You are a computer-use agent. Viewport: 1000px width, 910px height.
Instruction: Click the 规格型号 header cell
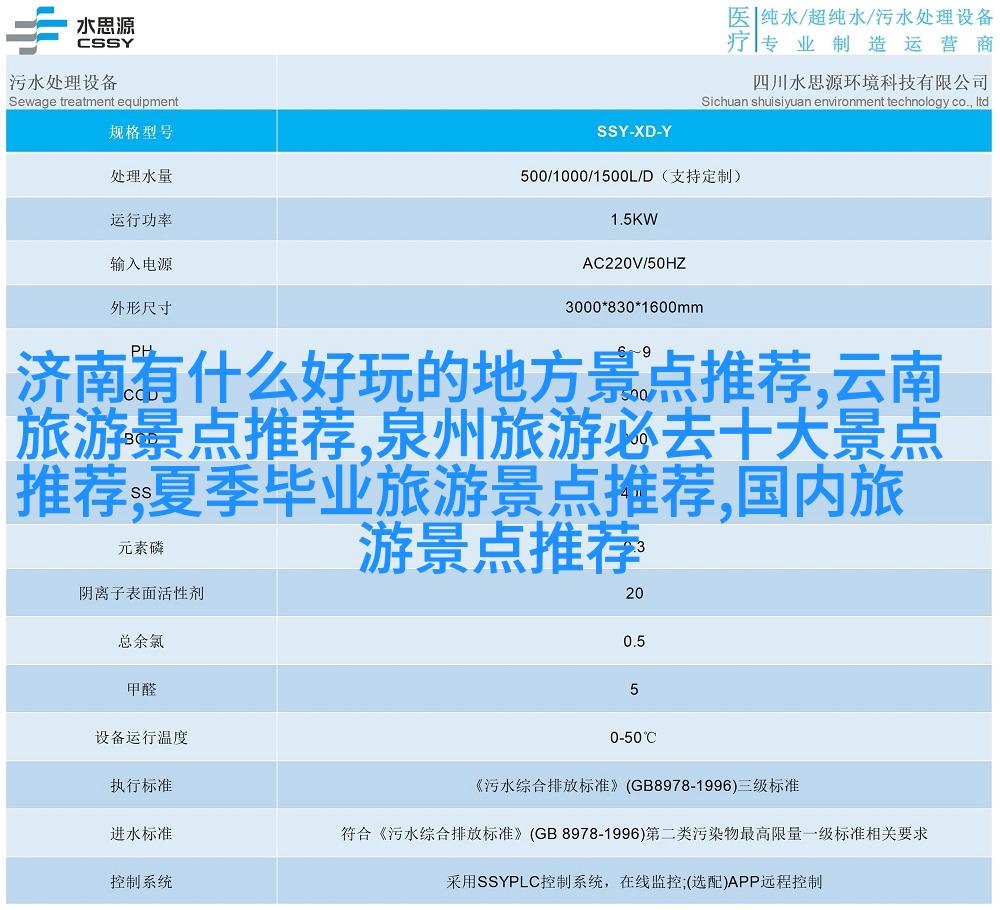141,132
